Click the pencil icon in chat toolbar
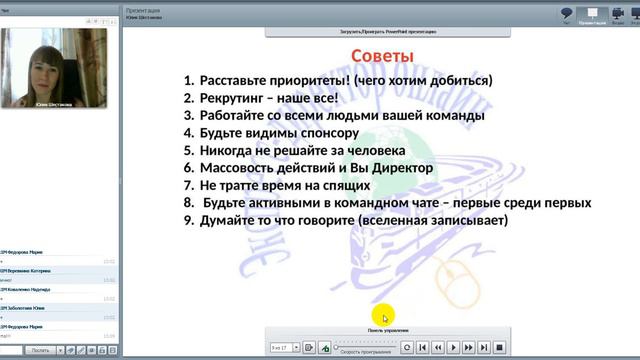The width and height of the screenshot is (640, 360). click(x=81, y=350)
